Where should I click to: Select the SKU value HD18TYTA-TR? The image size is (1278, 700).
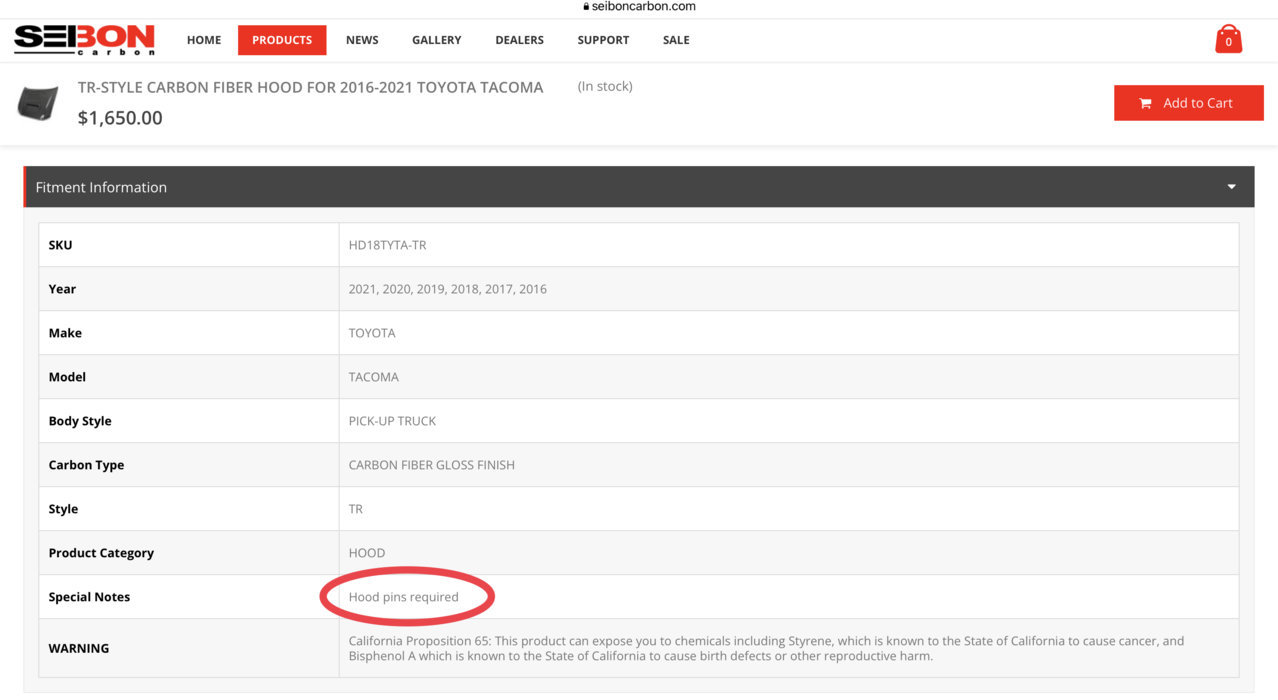(387, 245)
